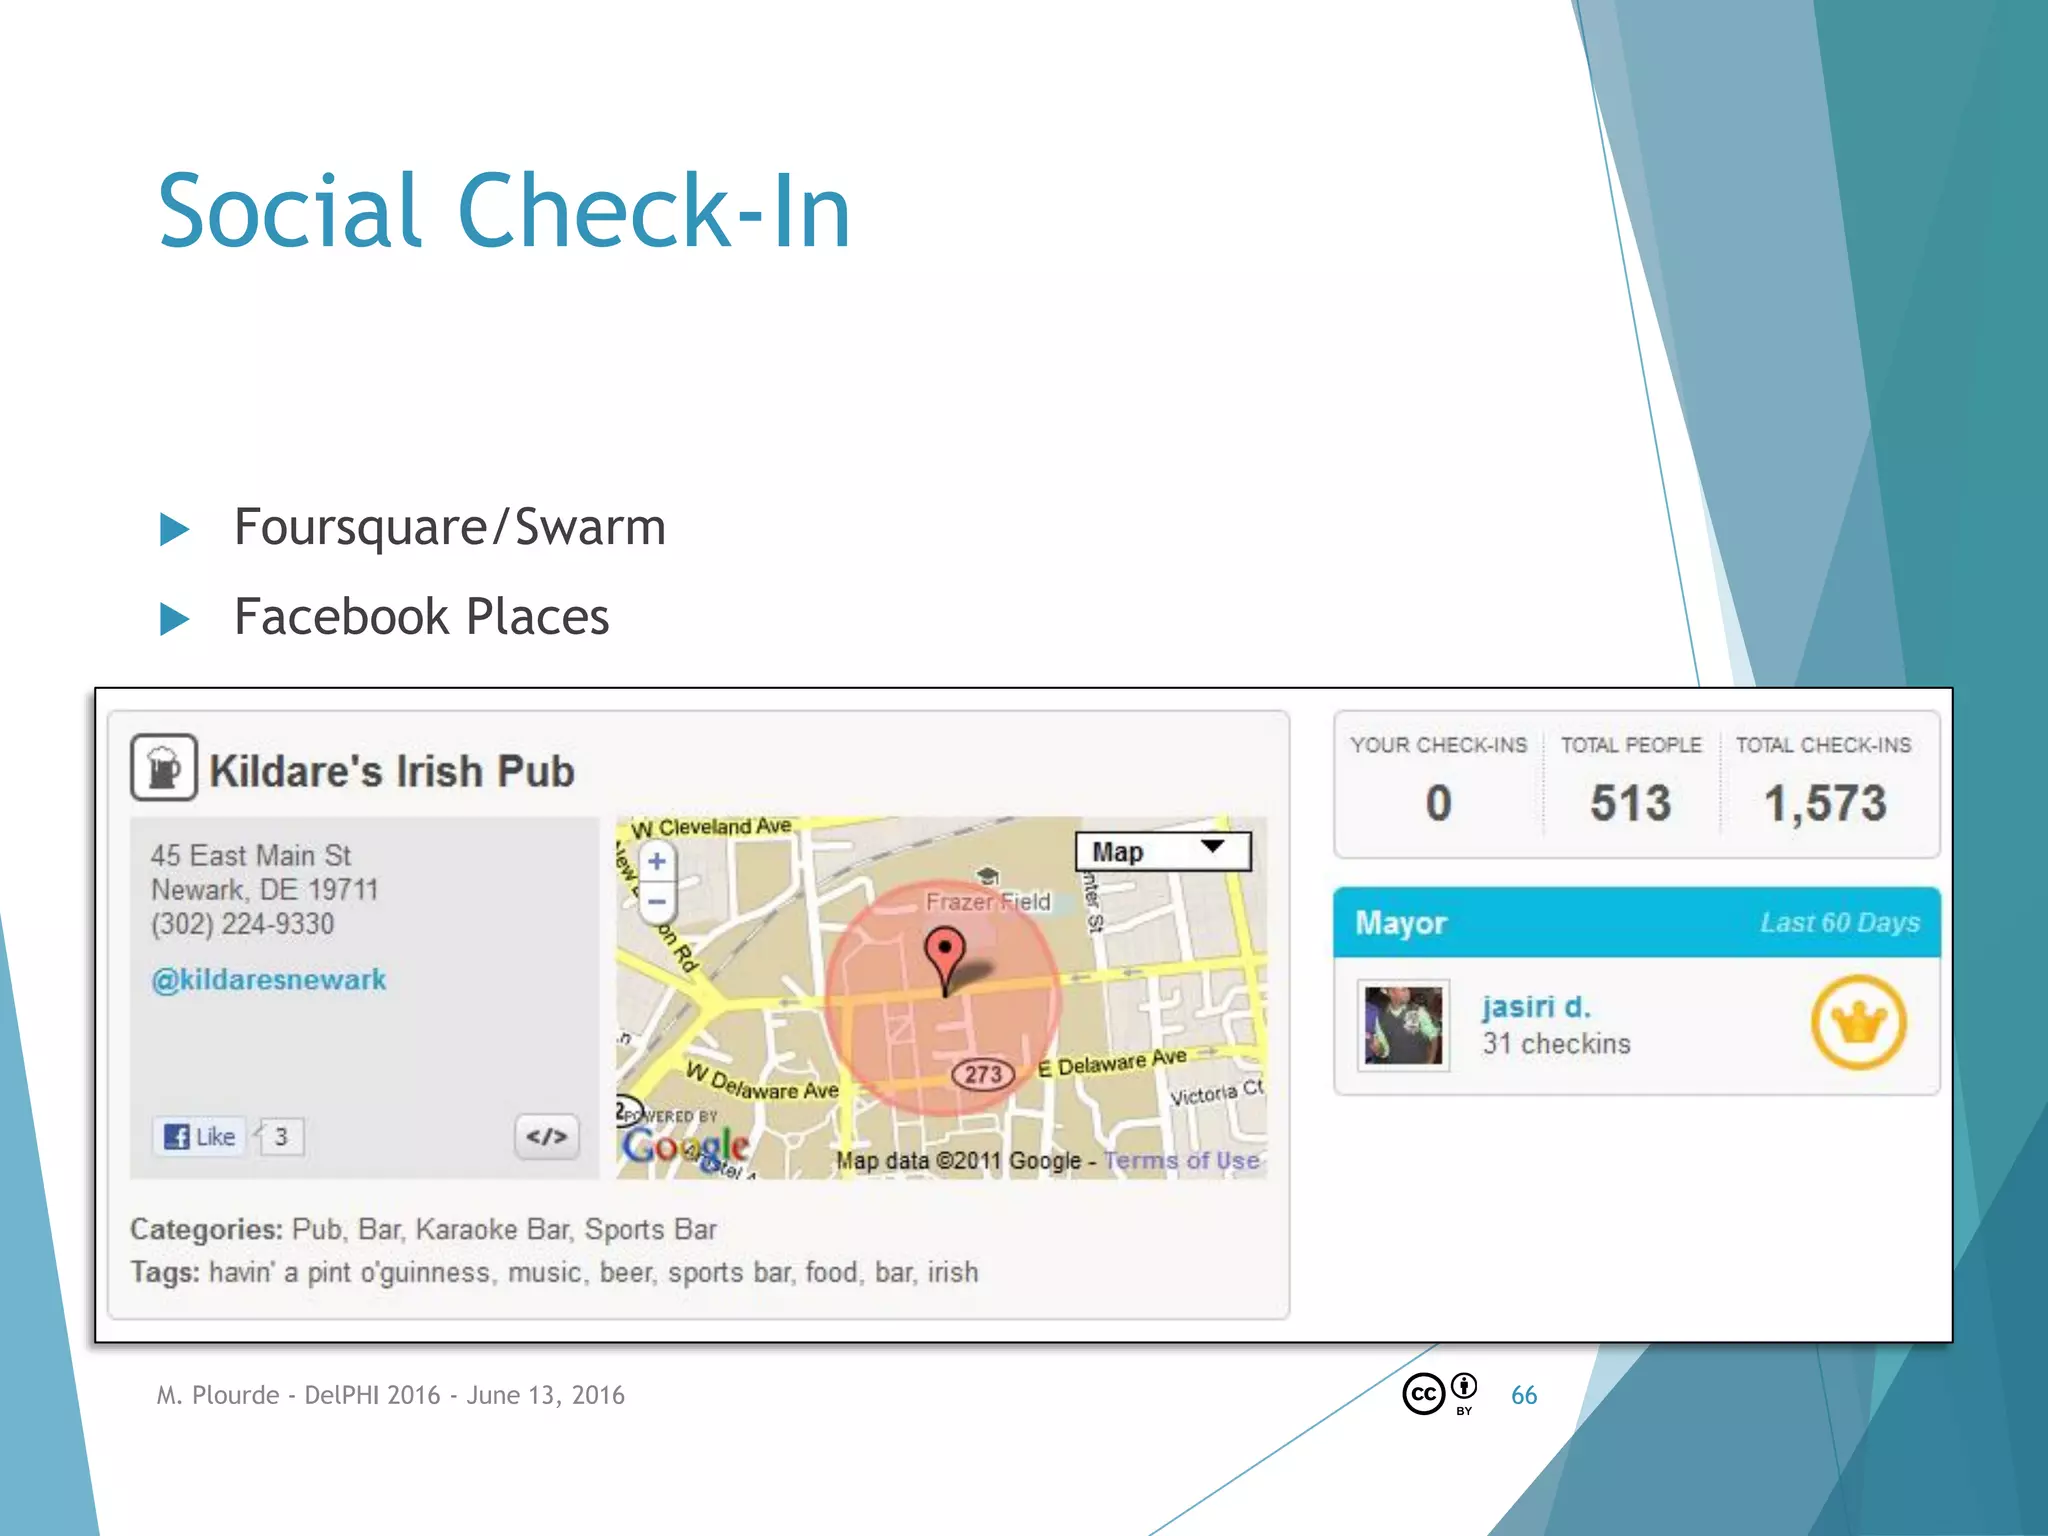Viewport: 2048px width, 1536px height.
Task: Click the Victoria Ct map label
Action: click(1217, 1092)
